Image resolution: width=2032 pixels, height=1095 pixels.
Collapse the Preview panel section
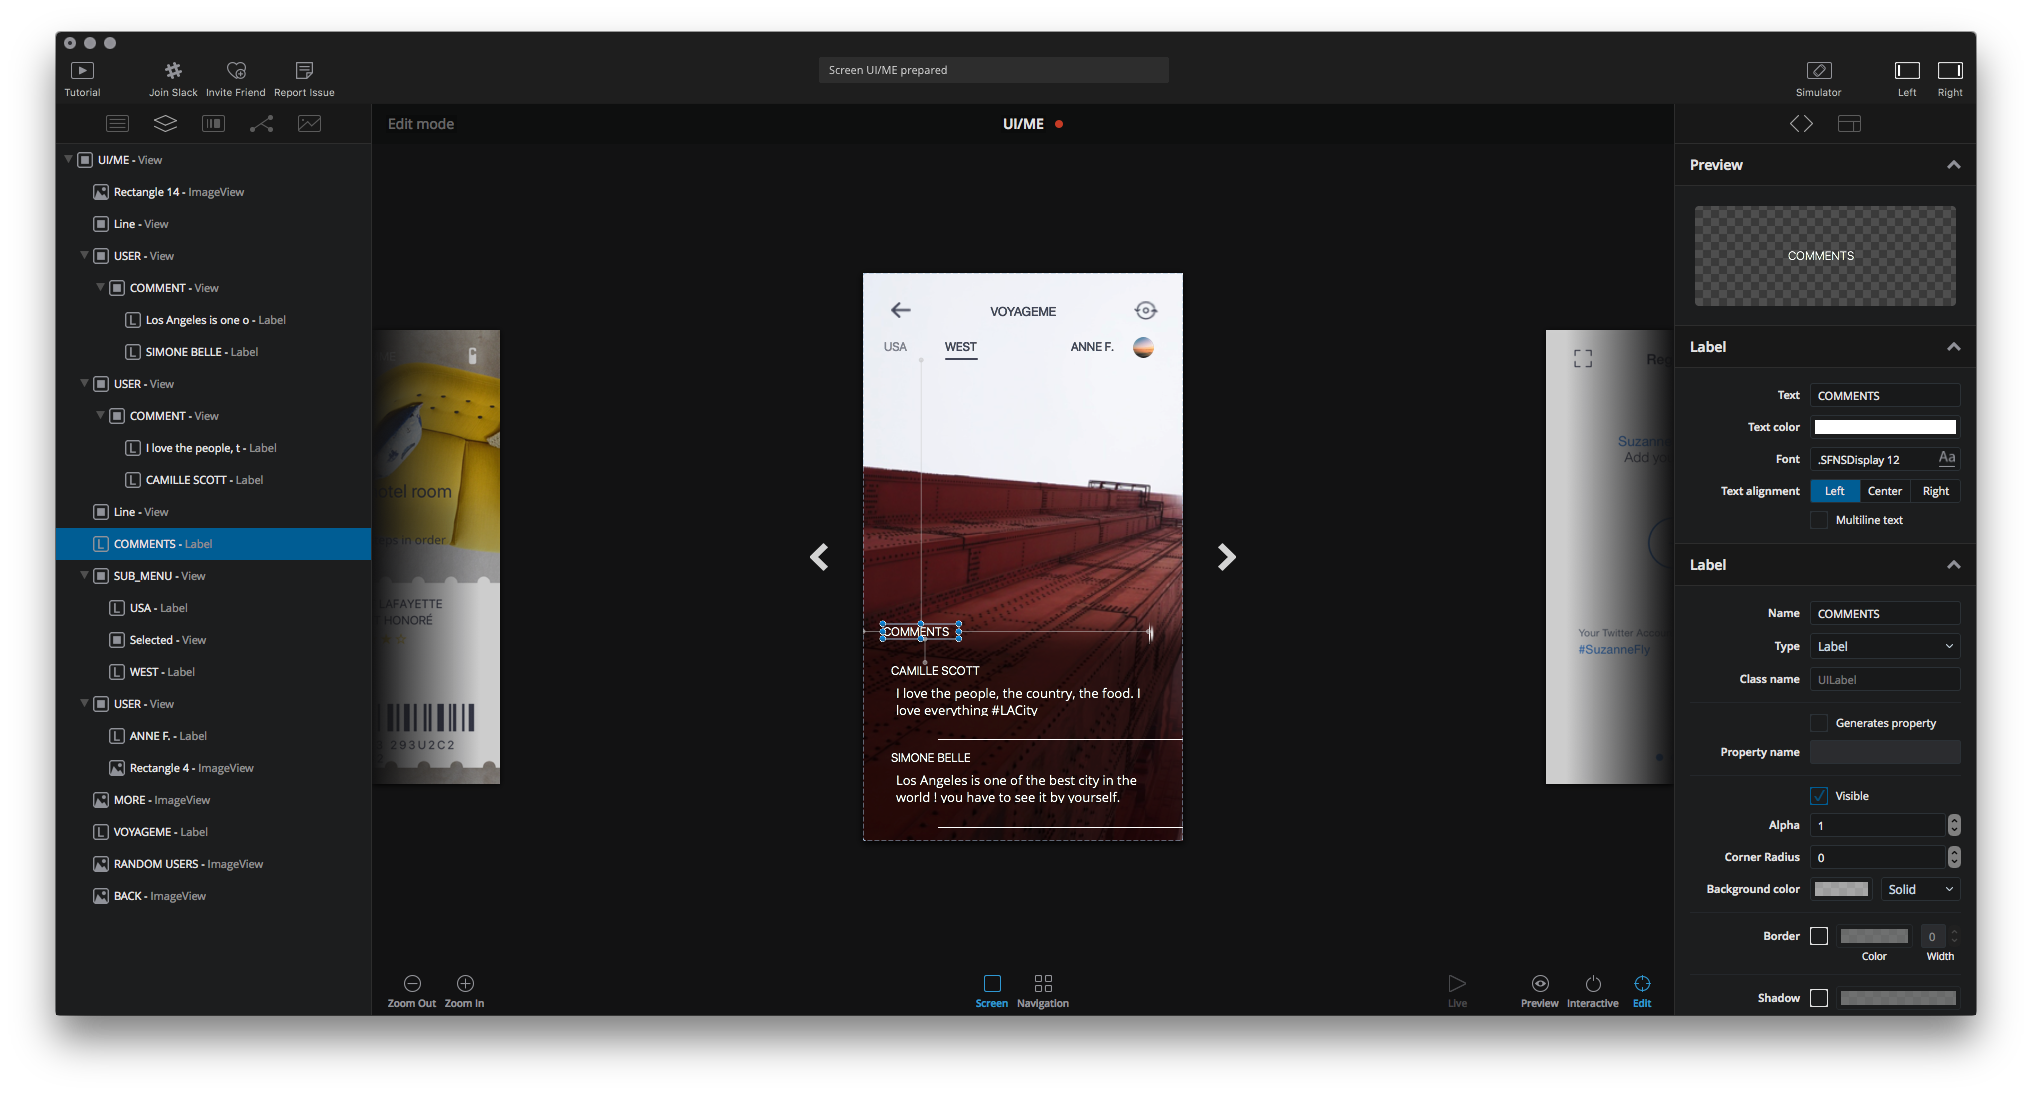[1952, 165]
